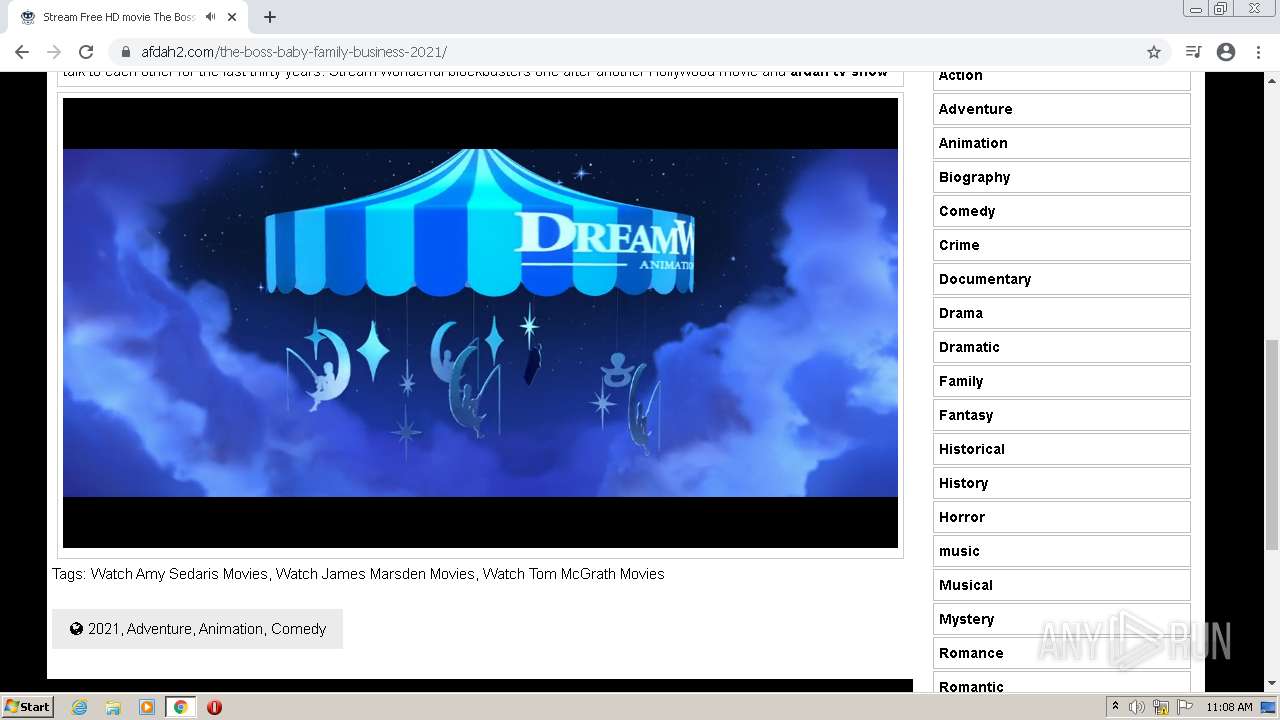Open Animation link in post metadata
This screenshot has height=720, width=1280.
click(231, 629)
